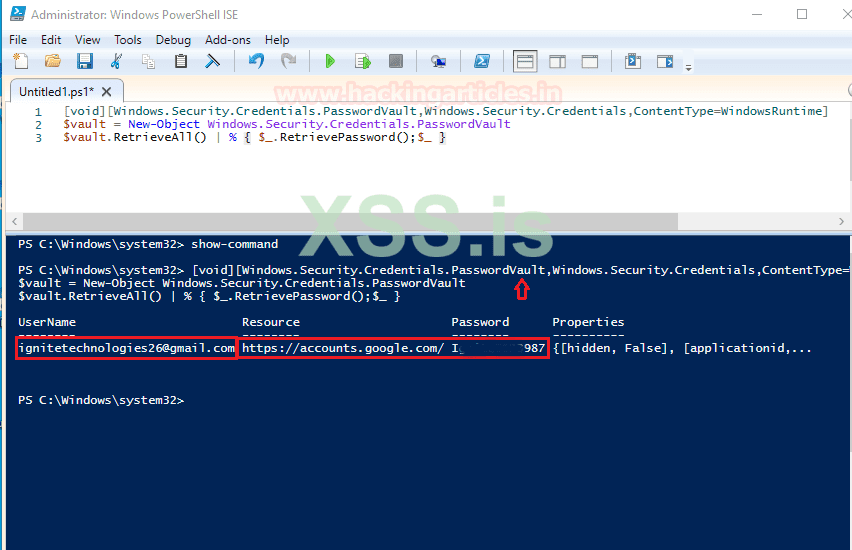Viewport: 852px width, 550px height.
Task: Open the Edit menu
Action: [51, 40]
